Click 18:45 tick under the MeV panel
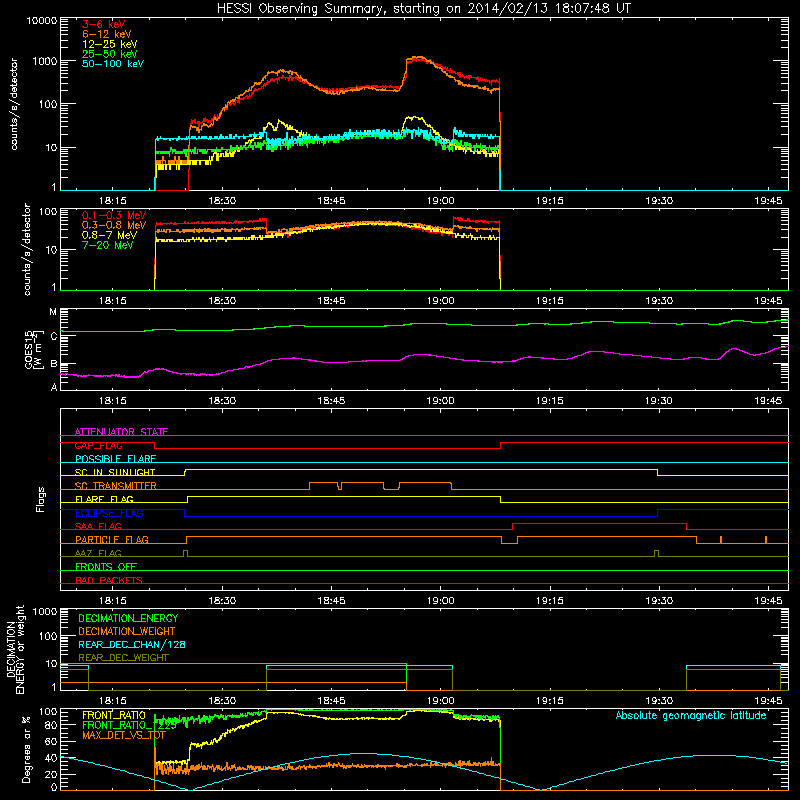The image size is (800, 800). click(x=331, y=301)
